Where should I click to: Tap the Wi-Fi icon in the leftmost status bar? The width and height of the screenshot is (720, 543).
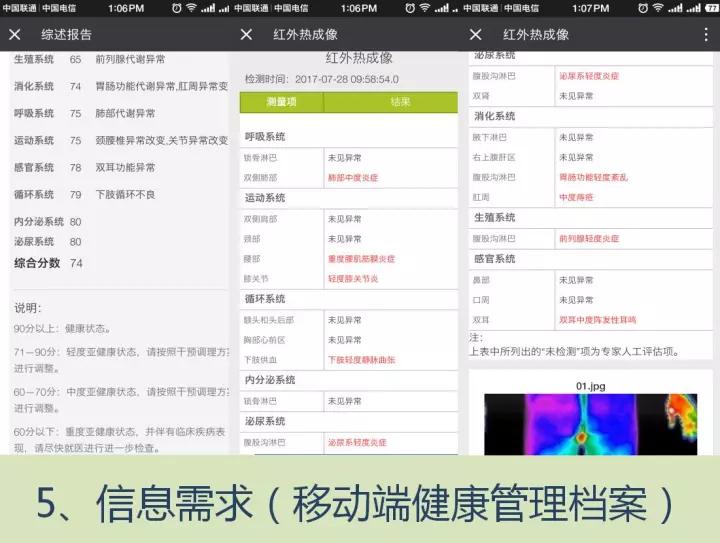[193, 8]
